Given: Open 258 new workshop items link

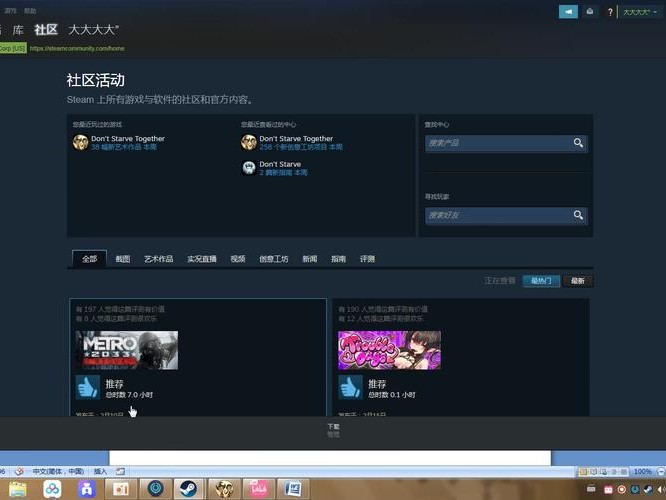Looking at the screenshot, I should [301, 147].
